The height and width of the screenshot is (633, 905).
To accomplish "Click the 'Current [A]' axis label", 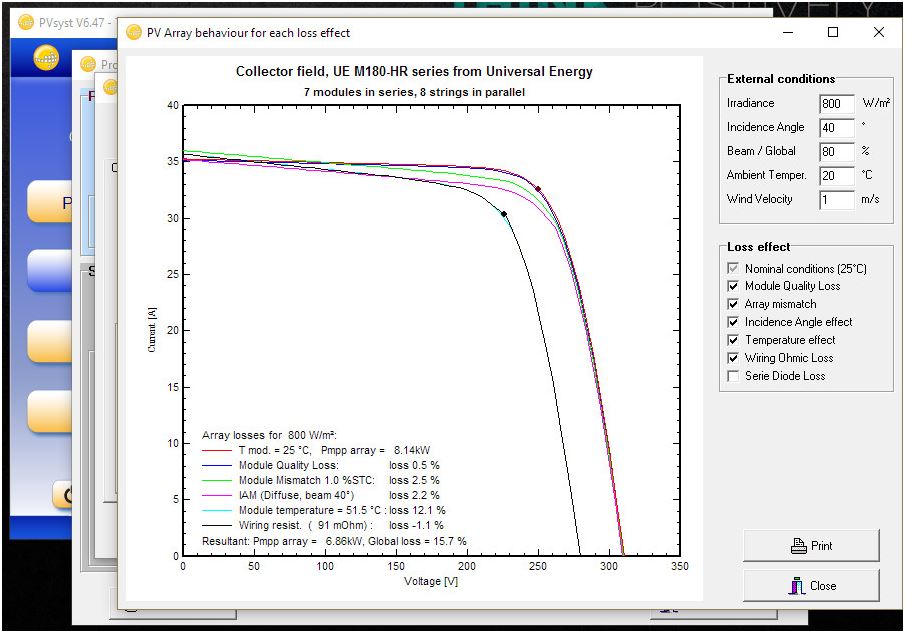I will click(x=152, y=329).
